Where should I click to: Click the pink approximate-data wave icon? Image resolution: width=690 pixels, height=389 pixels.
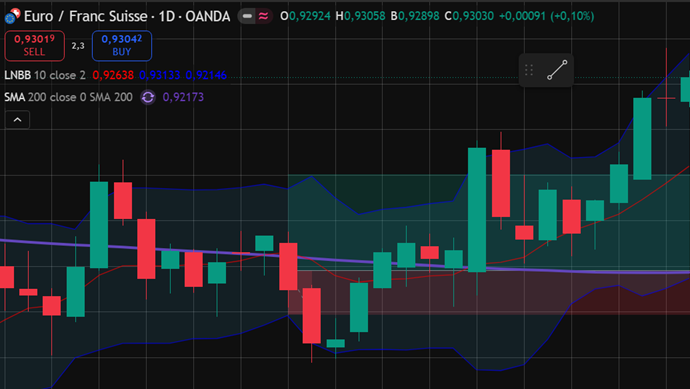click(264, 16)
